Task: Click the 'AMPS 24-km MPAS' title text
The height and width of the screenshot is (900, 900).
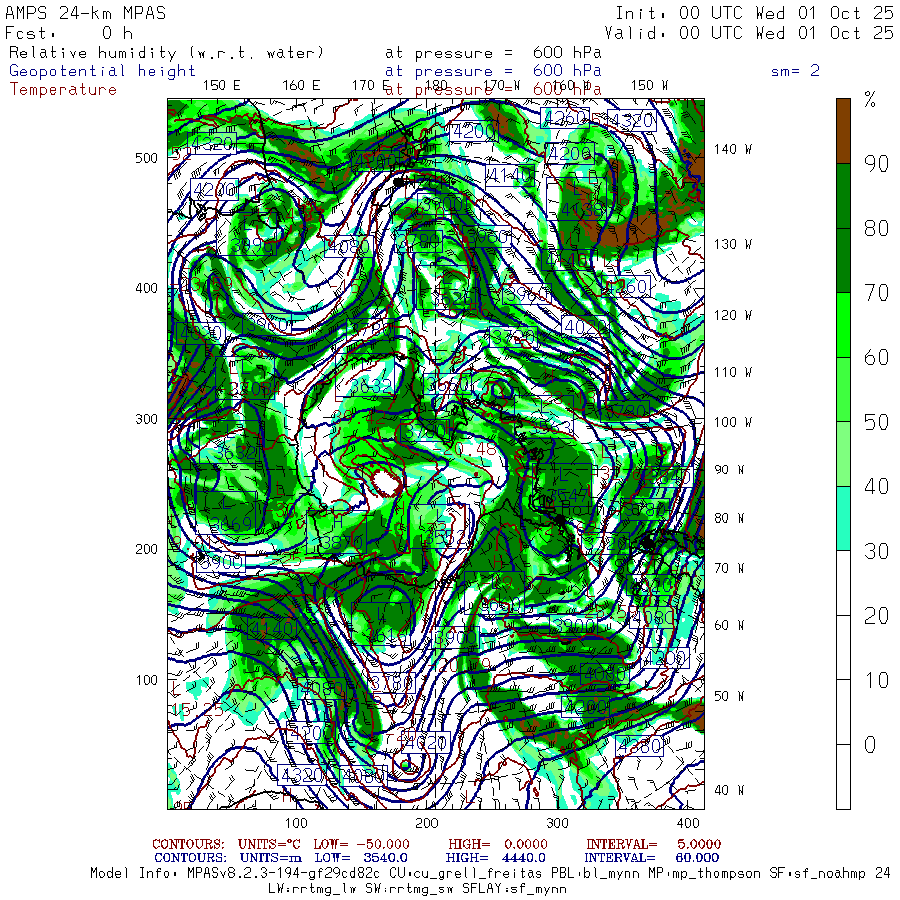Action: 86,13
